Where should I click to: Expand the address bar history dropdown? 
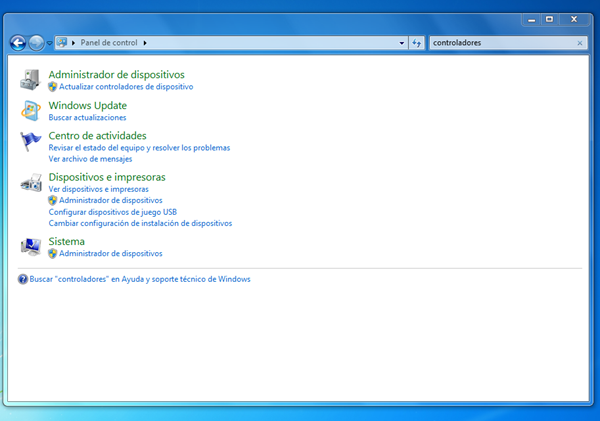[x=401, y=43]
